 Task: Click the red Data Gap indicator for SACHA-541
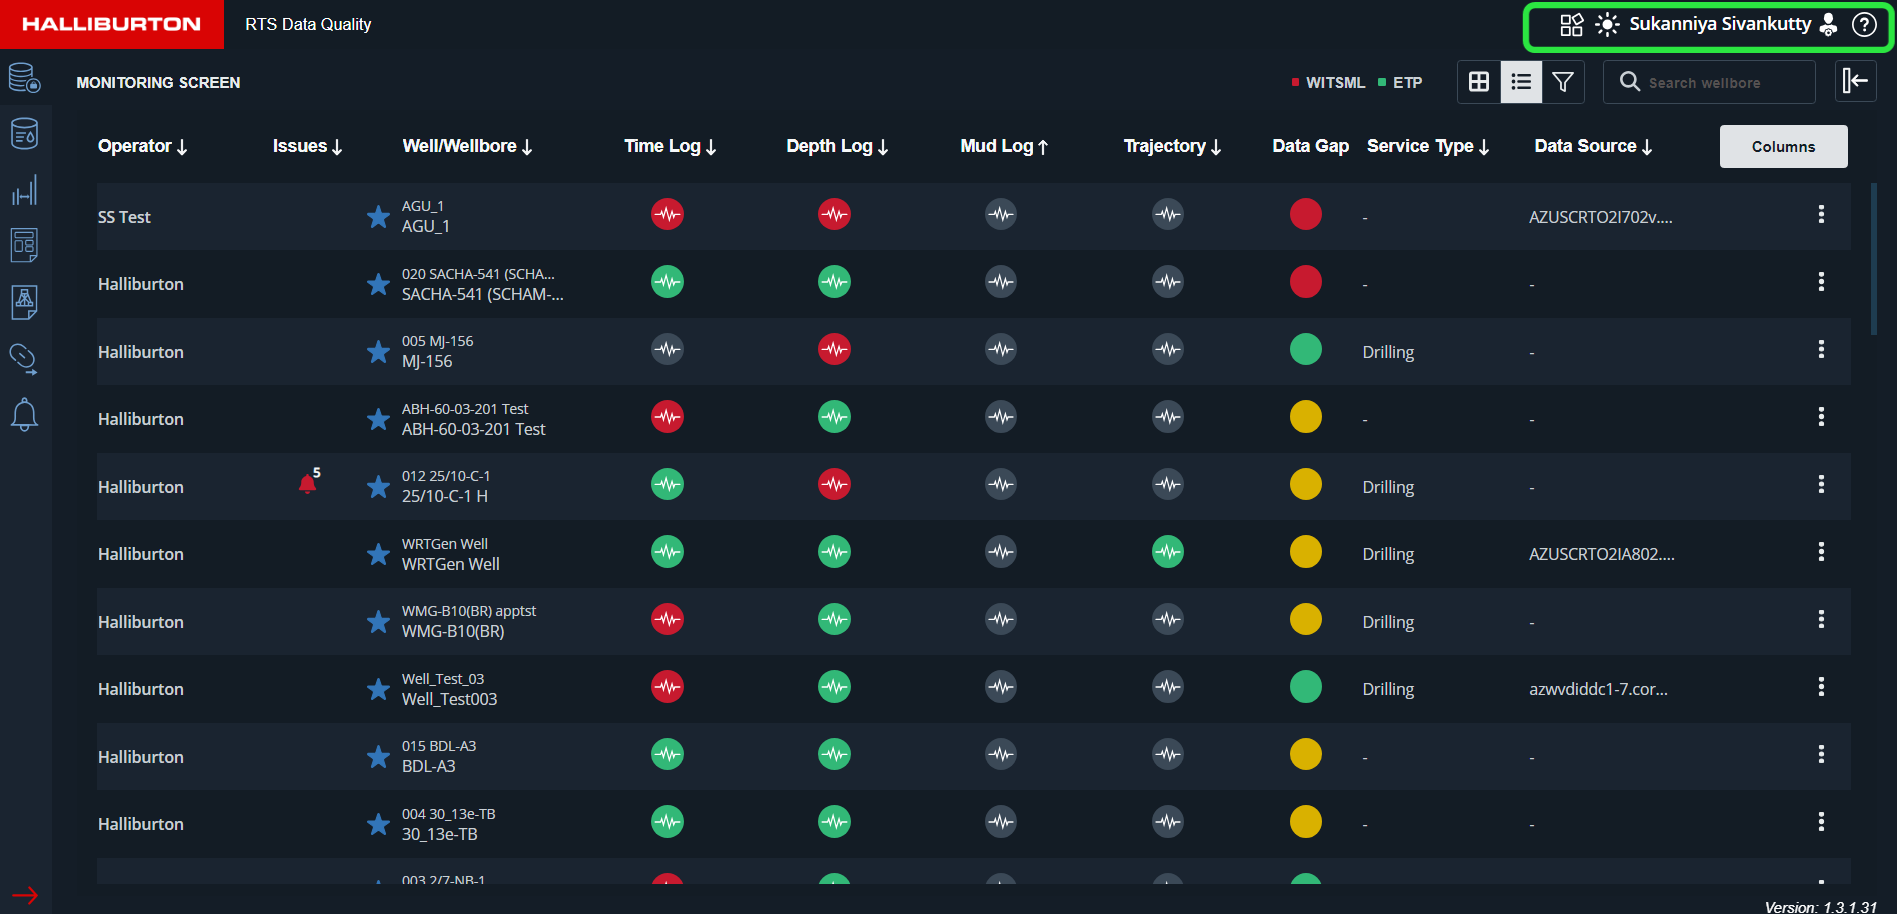tap(1305, 282)
